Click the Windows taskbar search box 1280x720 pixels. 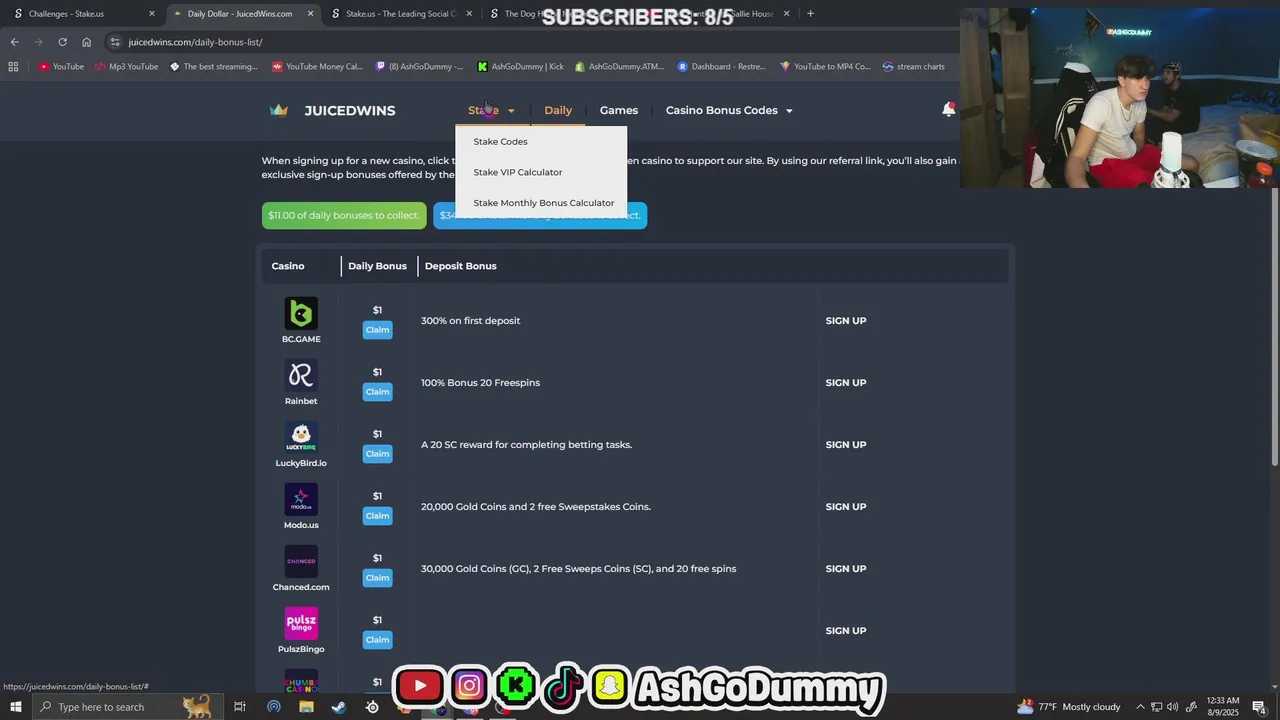[x=127, y=707]
